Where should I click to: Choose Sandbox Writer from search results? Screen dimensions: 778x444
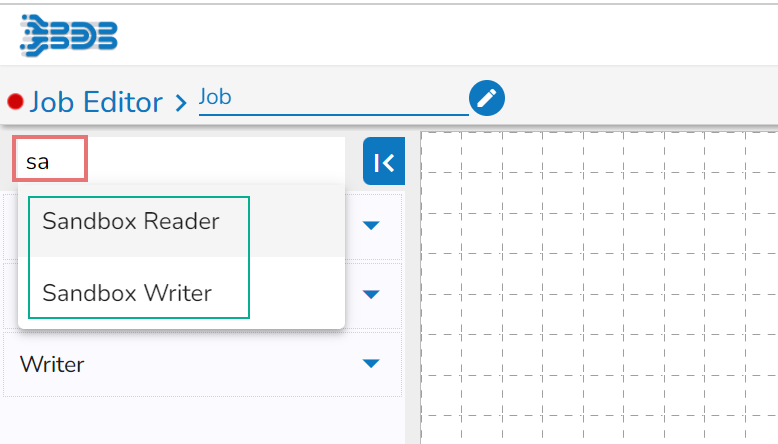click(x=127, y=293)
